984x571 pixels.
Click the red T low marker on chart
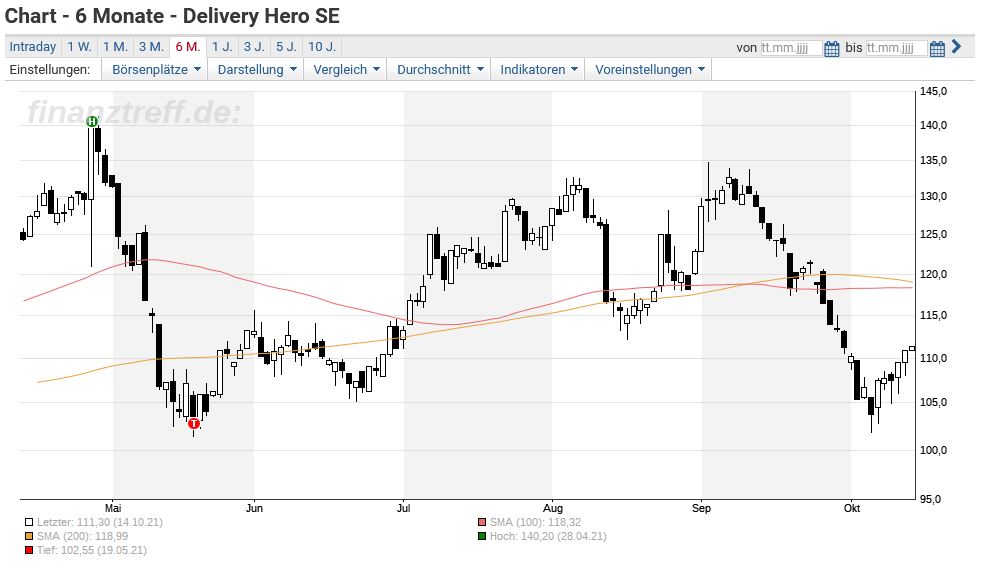[x=193, y=424]
